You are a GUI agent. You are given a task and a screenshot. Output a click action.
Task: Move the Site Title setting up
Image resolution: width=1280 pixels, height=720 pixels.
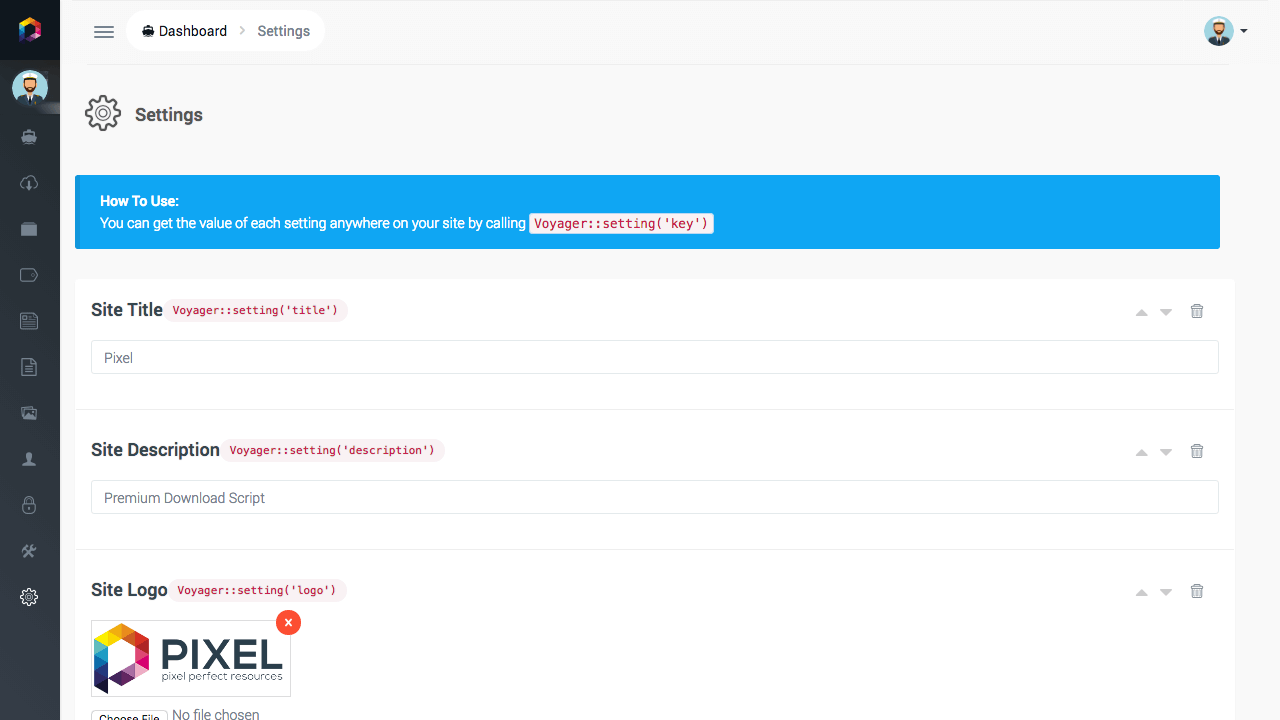coord(1140,312)
